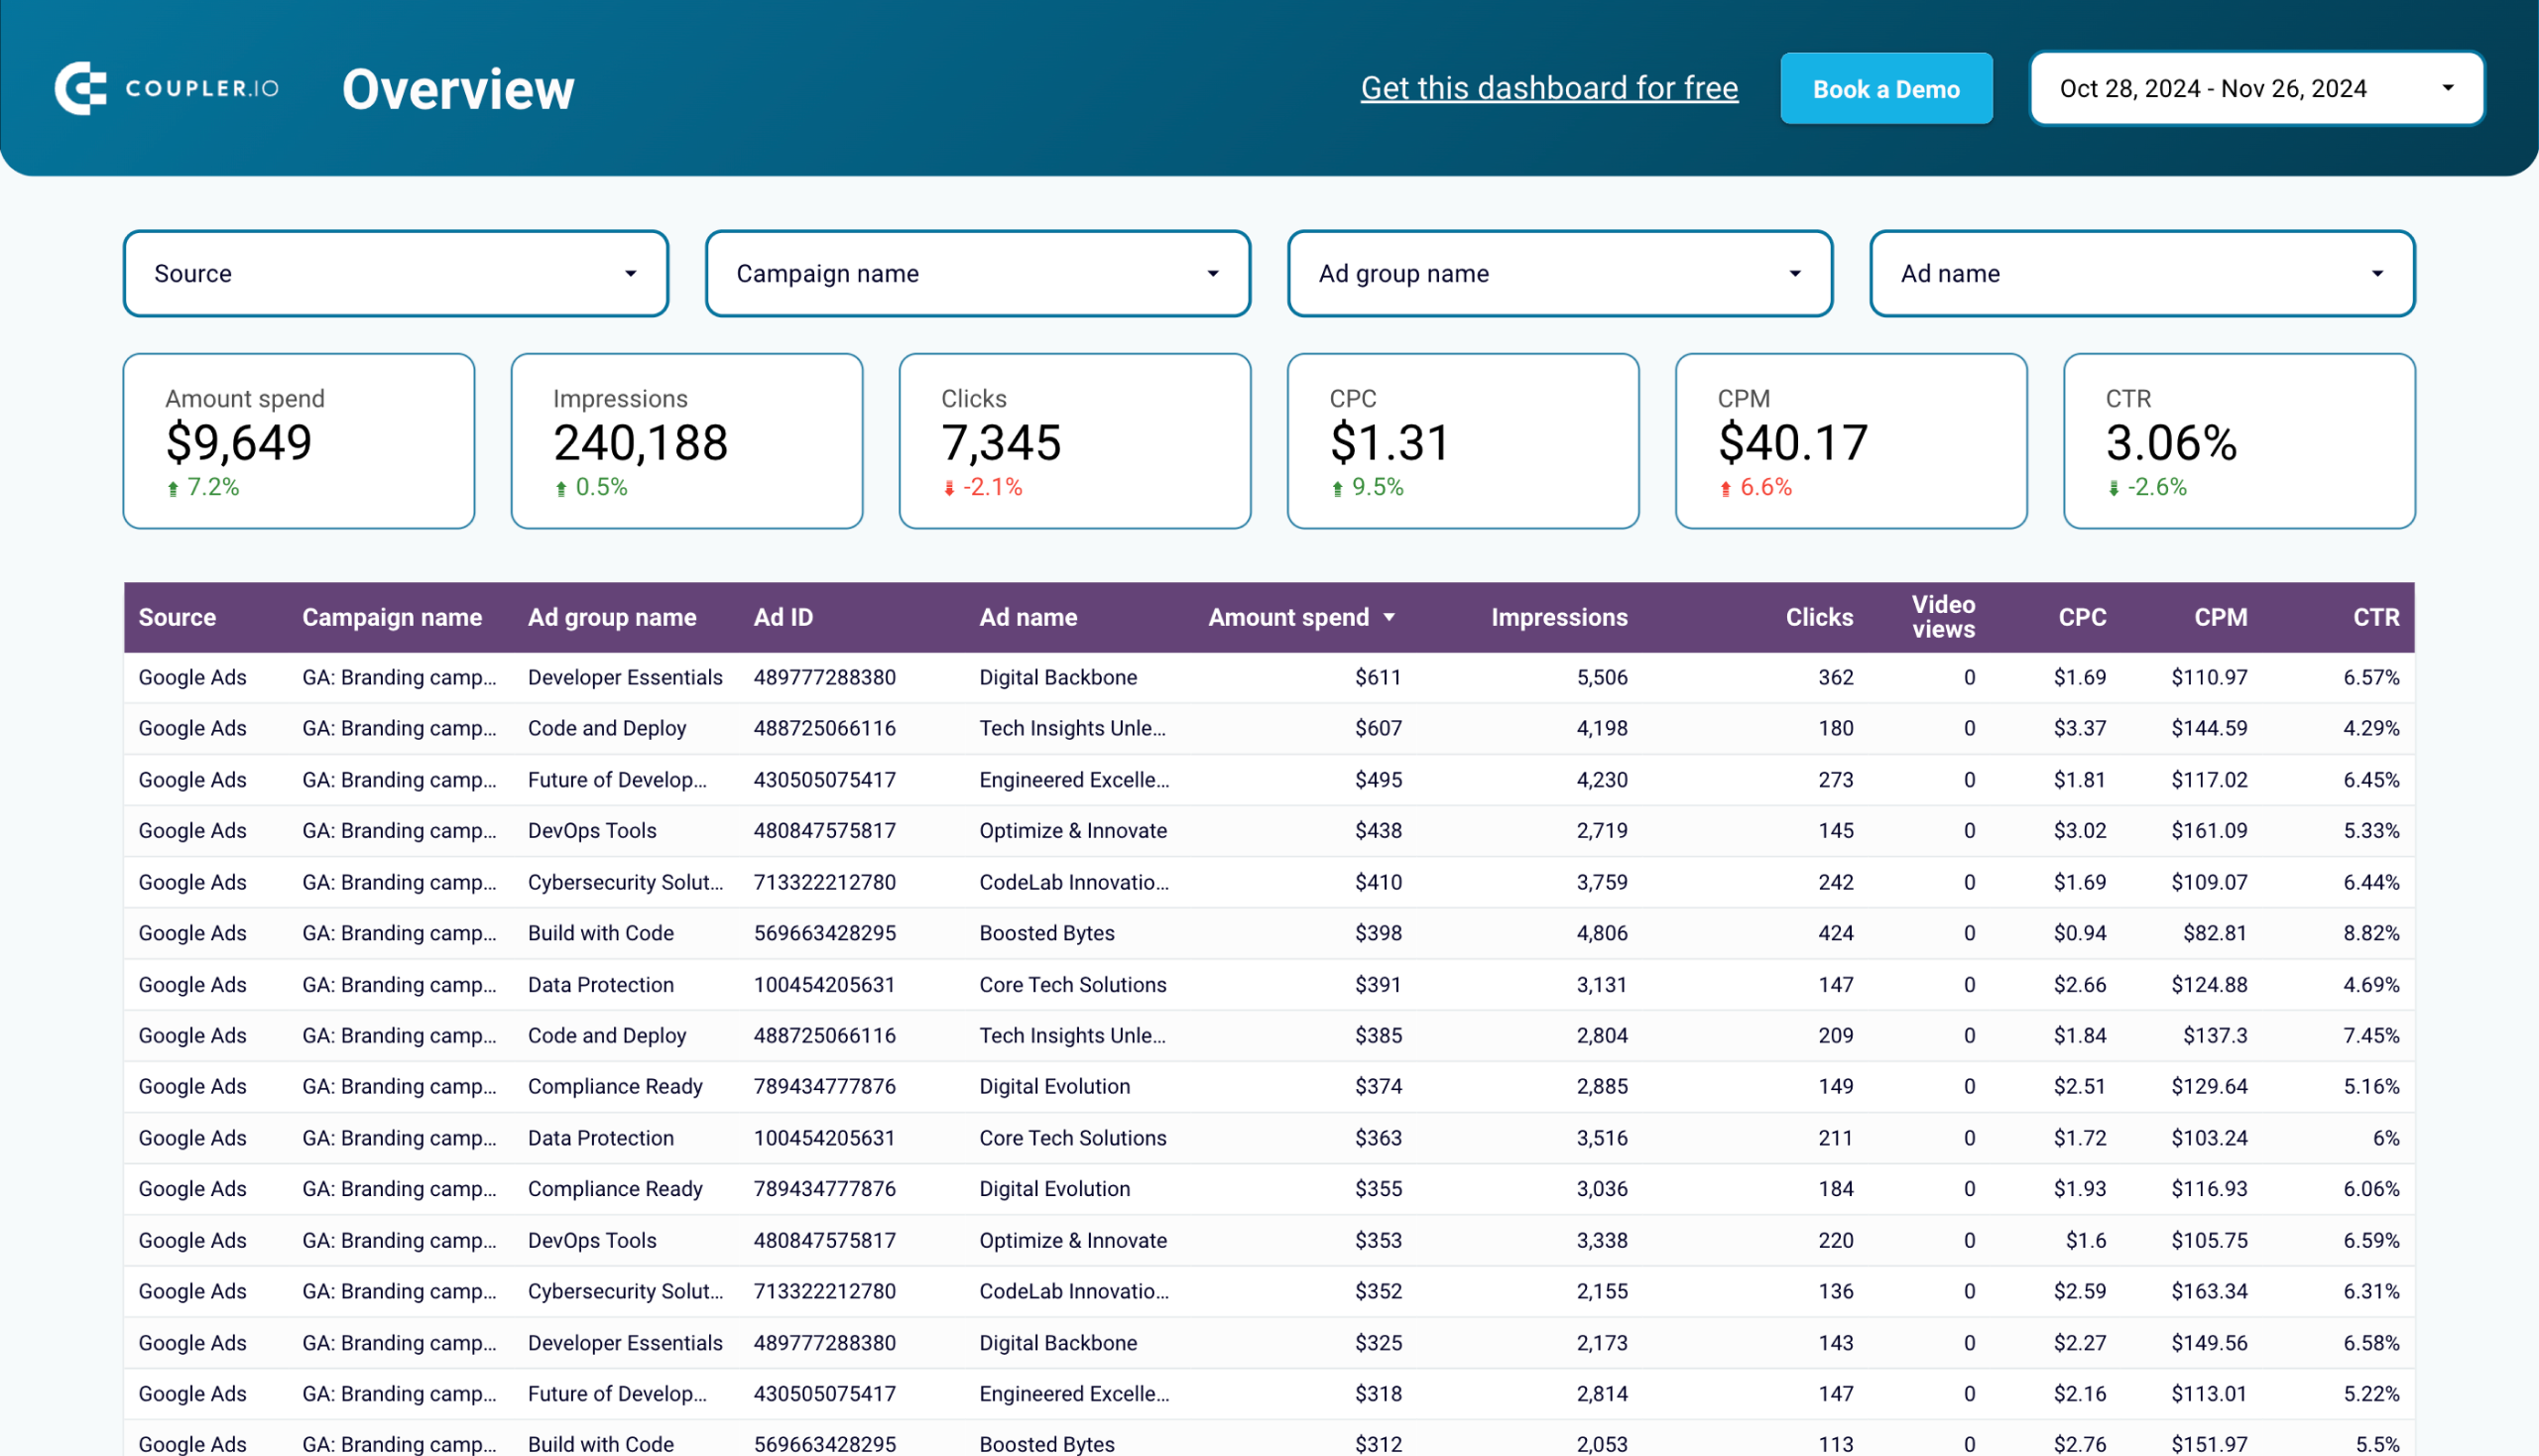
Task: Click the Coupler.io logo icon
Action: click(x=80, y=89)
